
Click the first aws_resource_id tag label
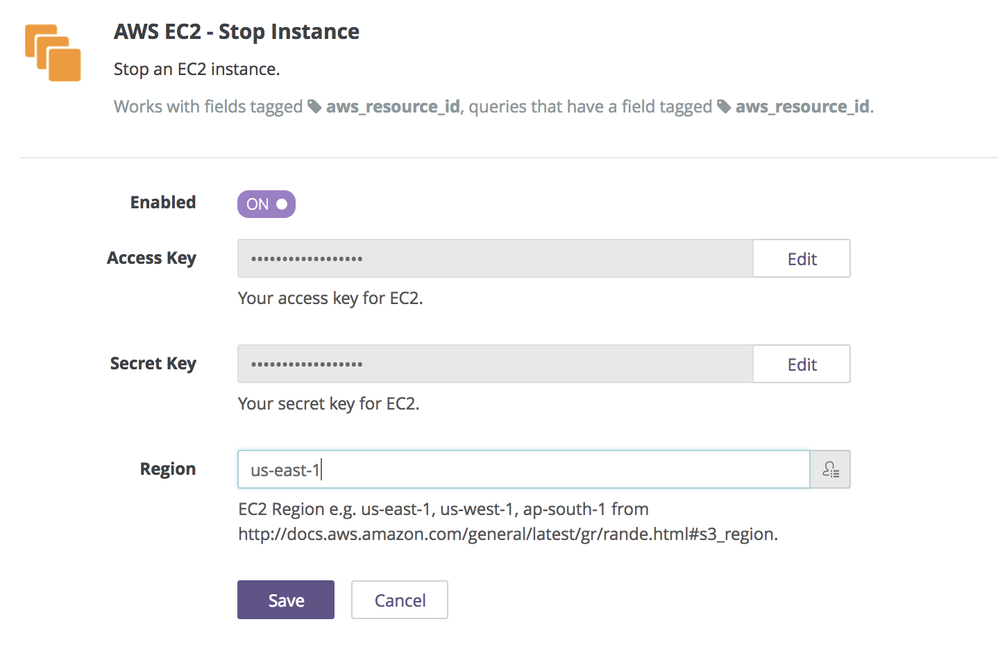coord(393,106)
